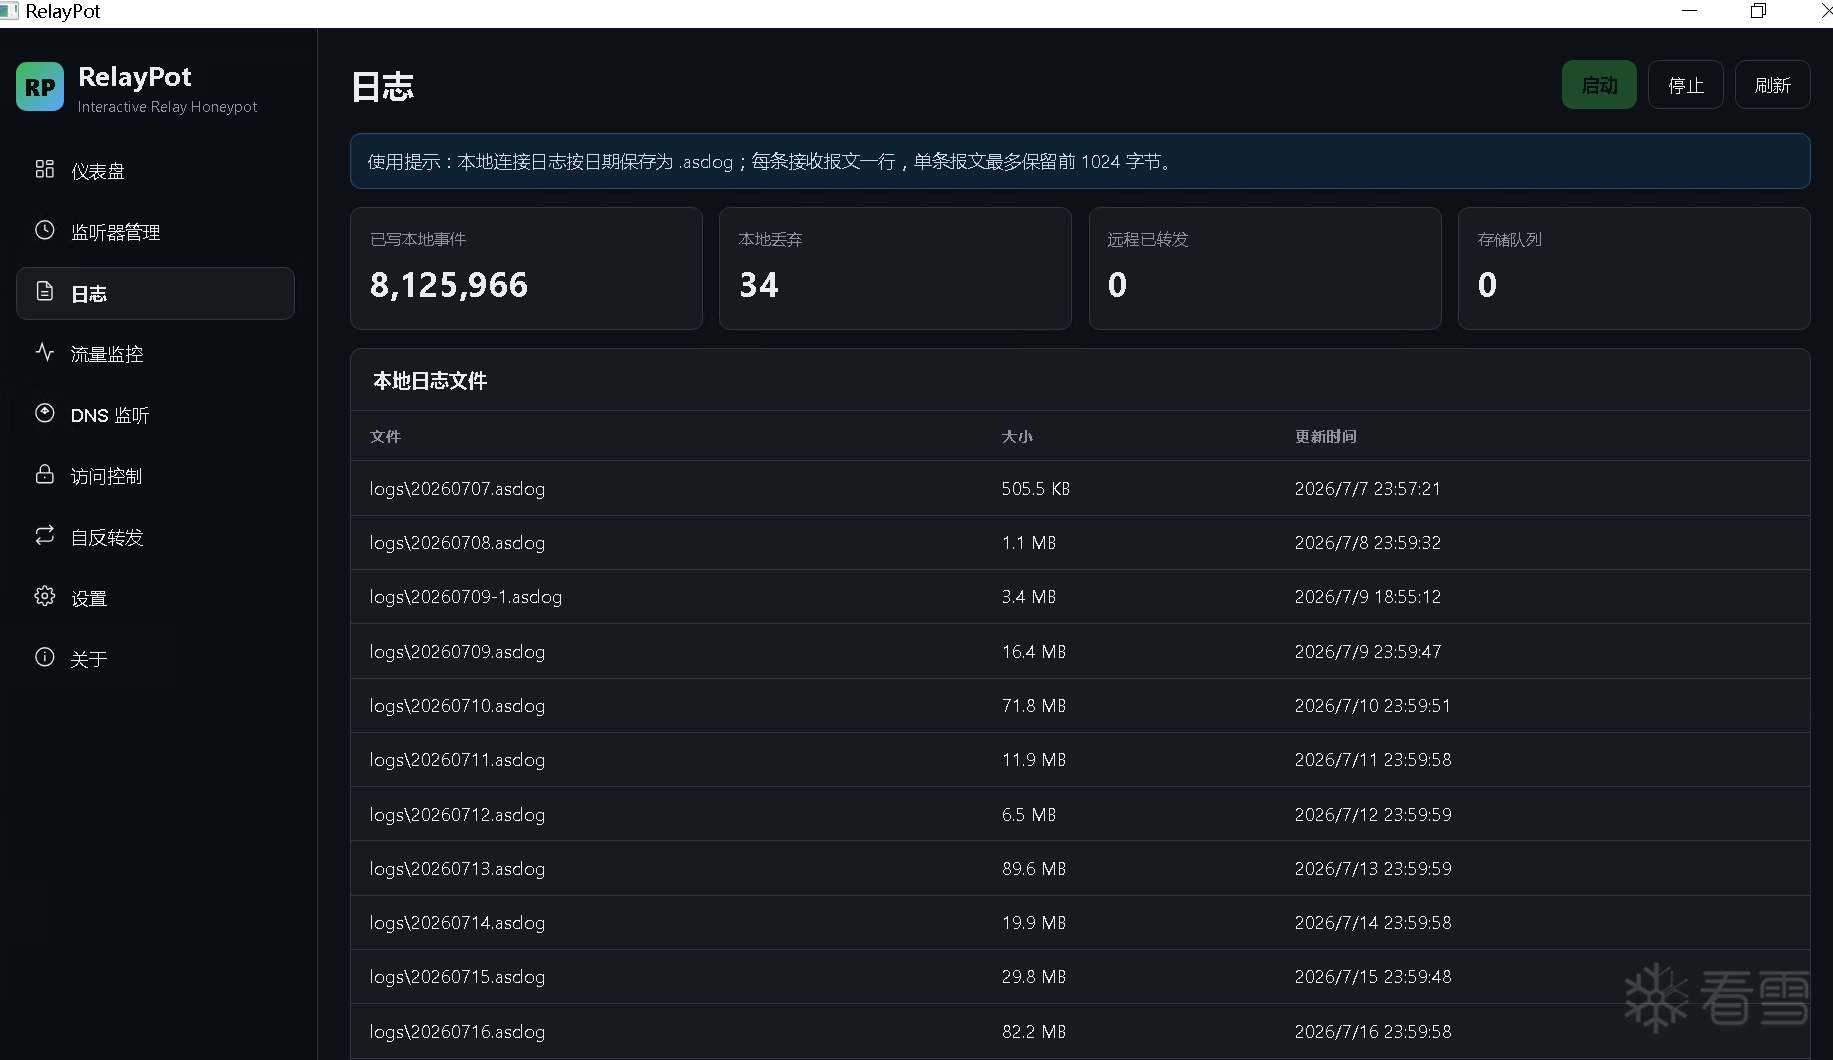
Task: Click the 505.5 KB size cell
Action: click(1036, 488)
